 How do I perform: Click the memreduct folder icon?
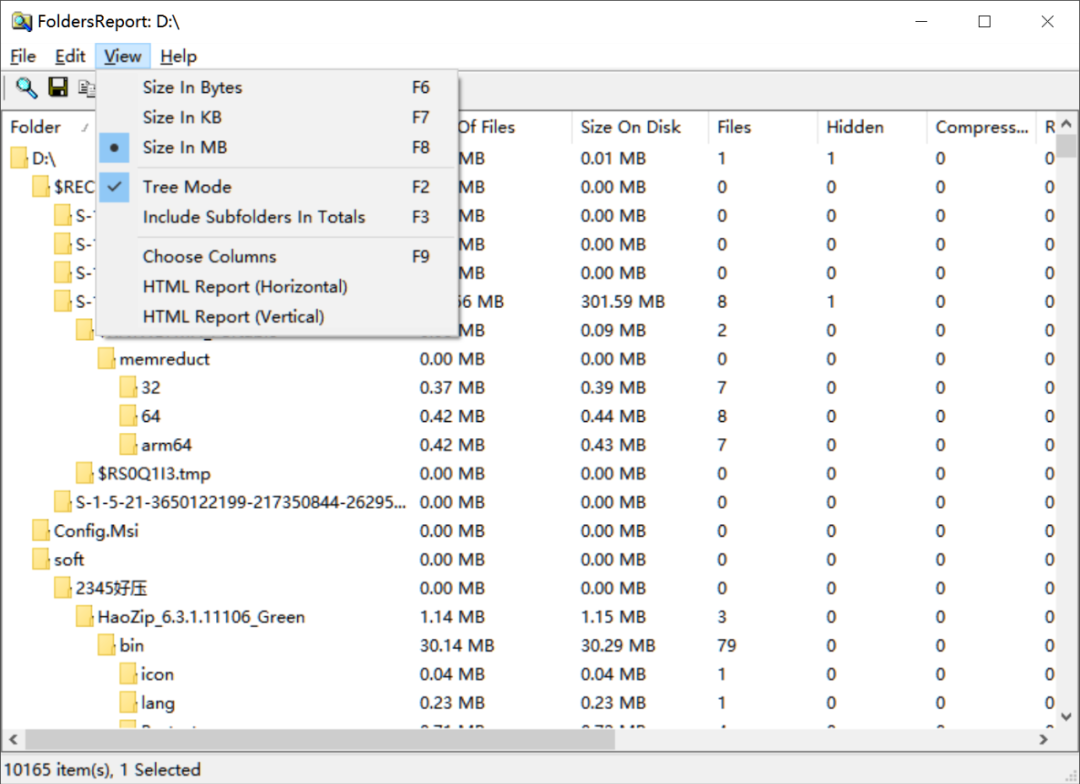coord(106,359)
